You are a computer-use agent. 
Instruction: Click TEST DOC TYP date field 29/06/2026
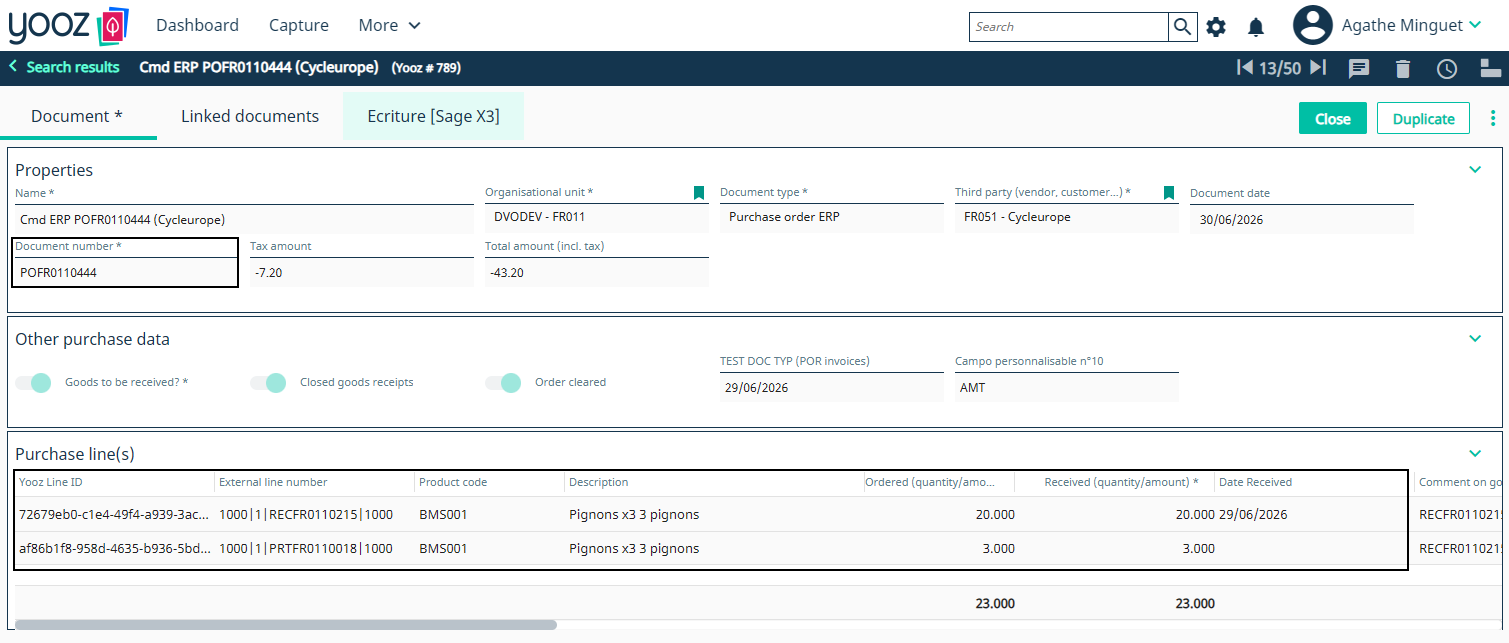(832, 387)
